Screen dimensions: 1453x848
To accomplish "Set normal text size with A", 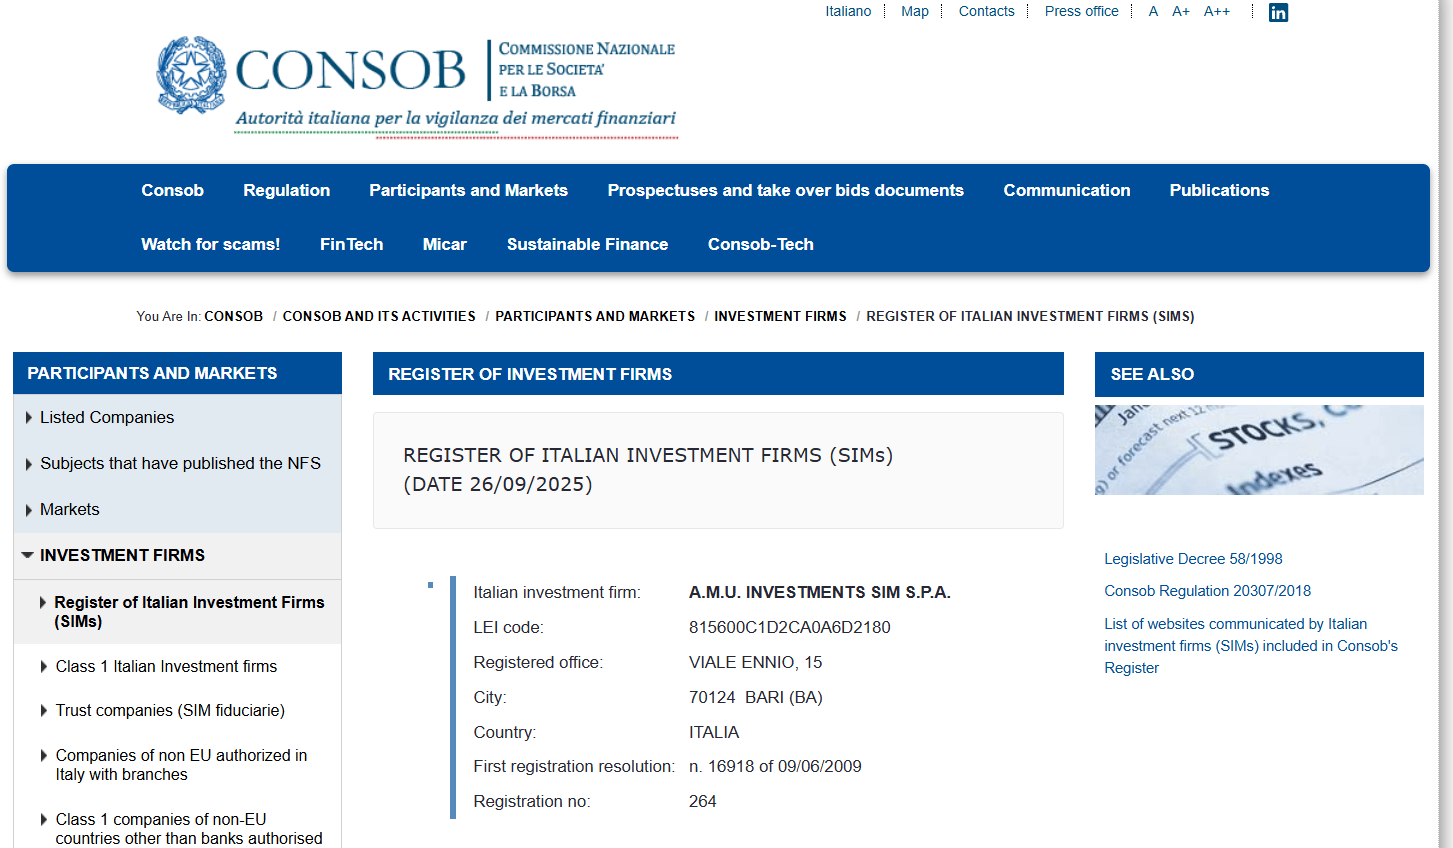I will [1153, 11].
